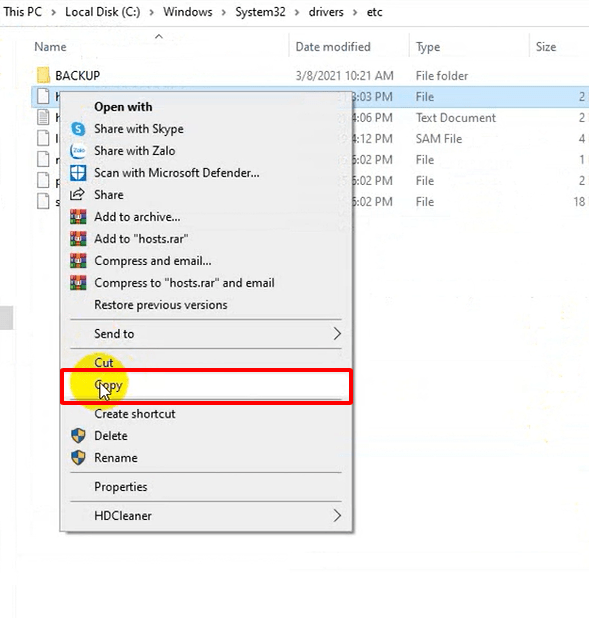589x618 pixels.
Task: Click the admin shield icon beside Rename
Action: coord(78,458)
